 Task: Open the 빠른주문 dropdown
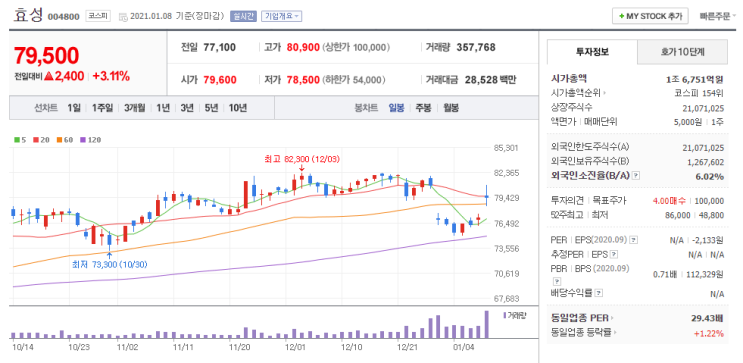tap(718, 16)
